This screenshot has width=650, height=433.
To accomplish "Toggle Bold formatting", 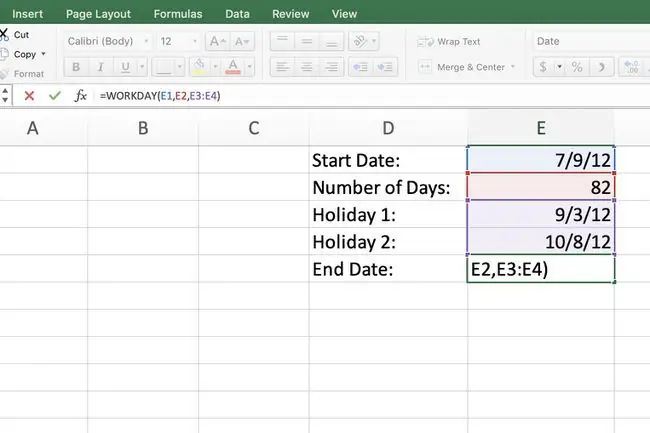I will (x=76, y=67).
